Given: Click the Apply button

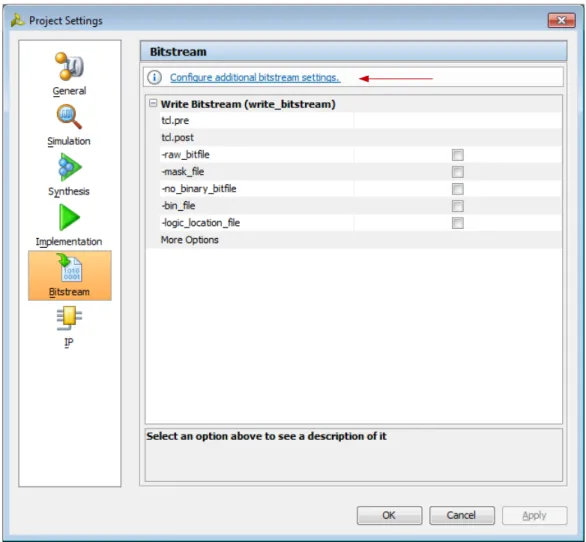Looking at the screenshot, I should click(534, 515).
